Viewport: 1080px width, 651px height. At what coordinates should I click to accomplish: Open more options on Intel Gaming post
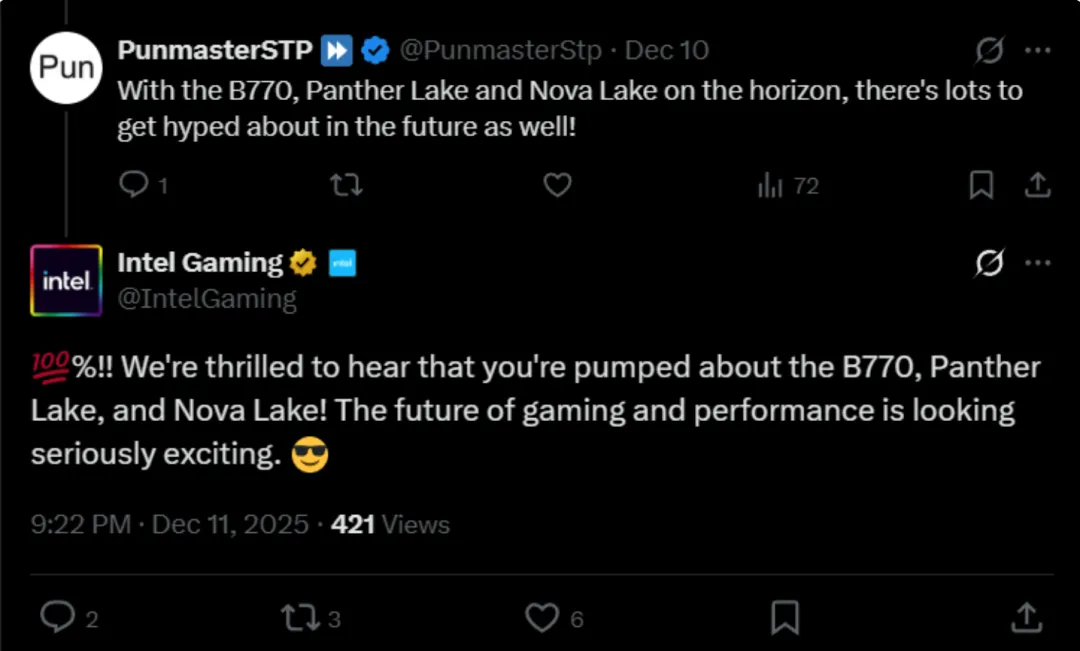click(1039, 263)
